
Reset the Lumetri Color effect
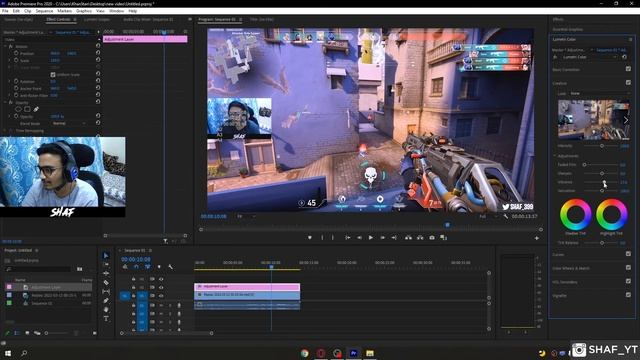(x=624, y=57)
